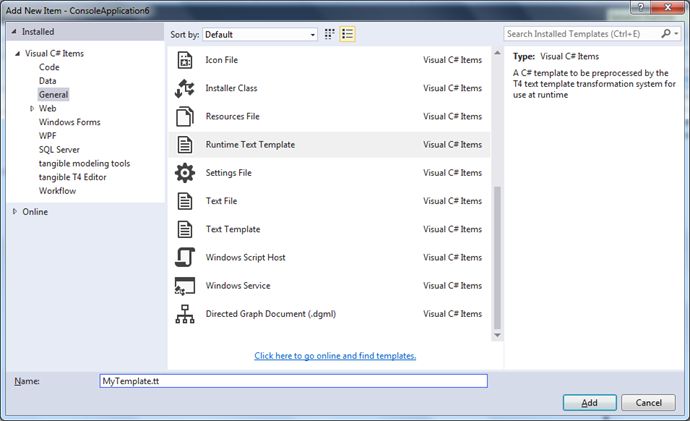Screen dimensions: 690x421
Task: Expand the Web node arrow
Action: coord(32,108)
